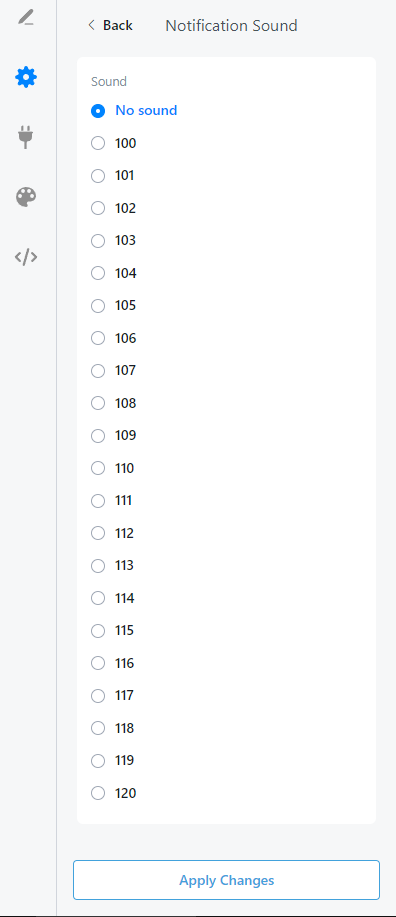
Task: Apply Changes to notification sound
Action: point(226,880)
